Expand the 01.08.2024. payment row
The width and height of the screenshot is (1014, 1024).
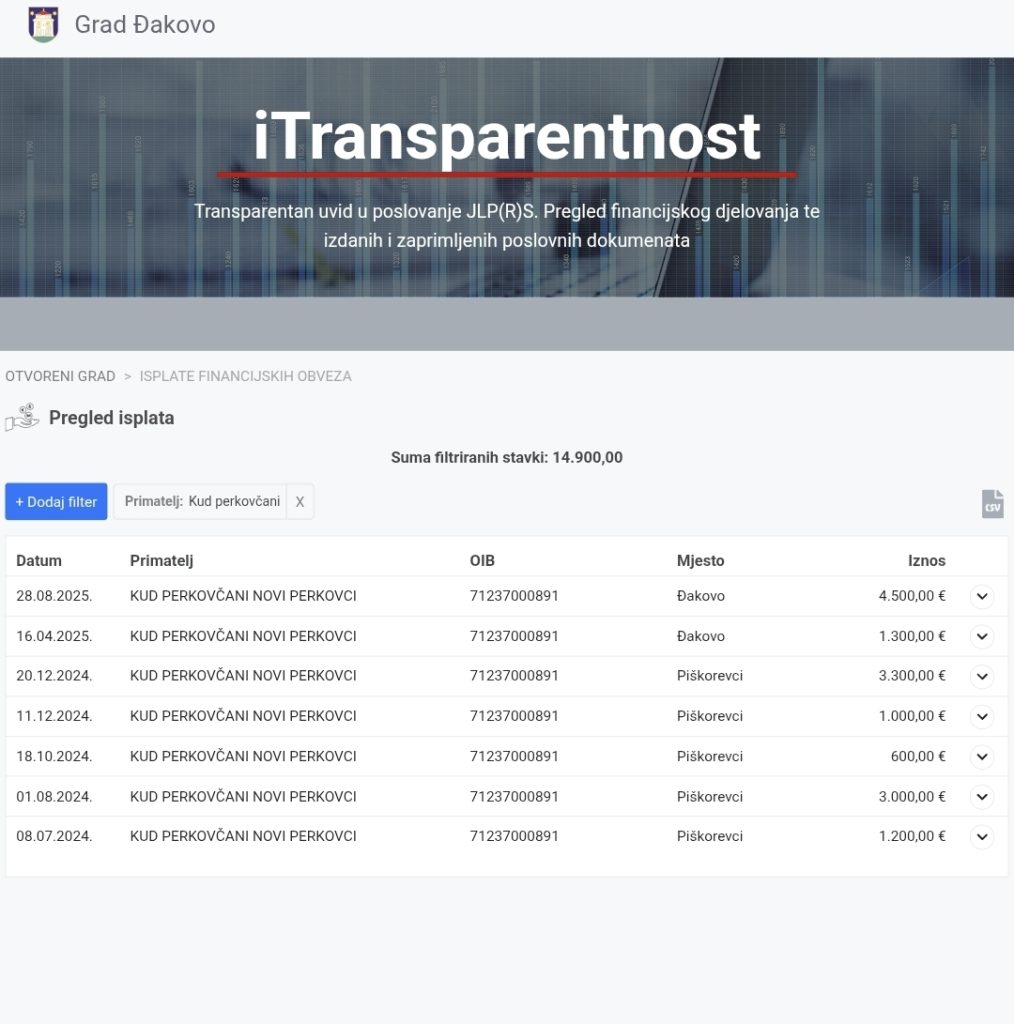coord(982,797)
